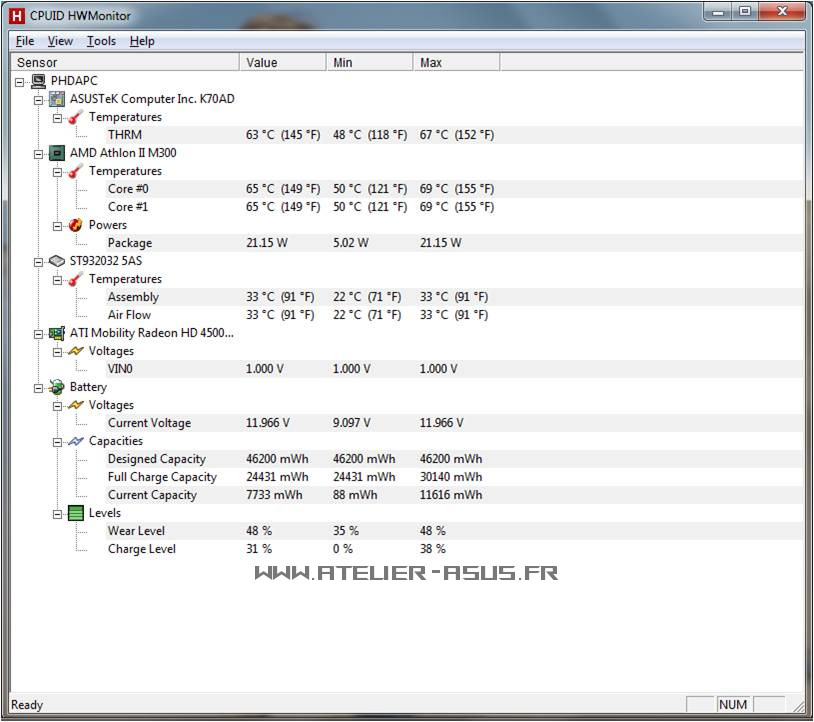Image resolution: width=814 pixels, height=722 pixels.
Task: Click the ATI Mobility Radeon graphics card icon
Action: click(x=57, y=333)
